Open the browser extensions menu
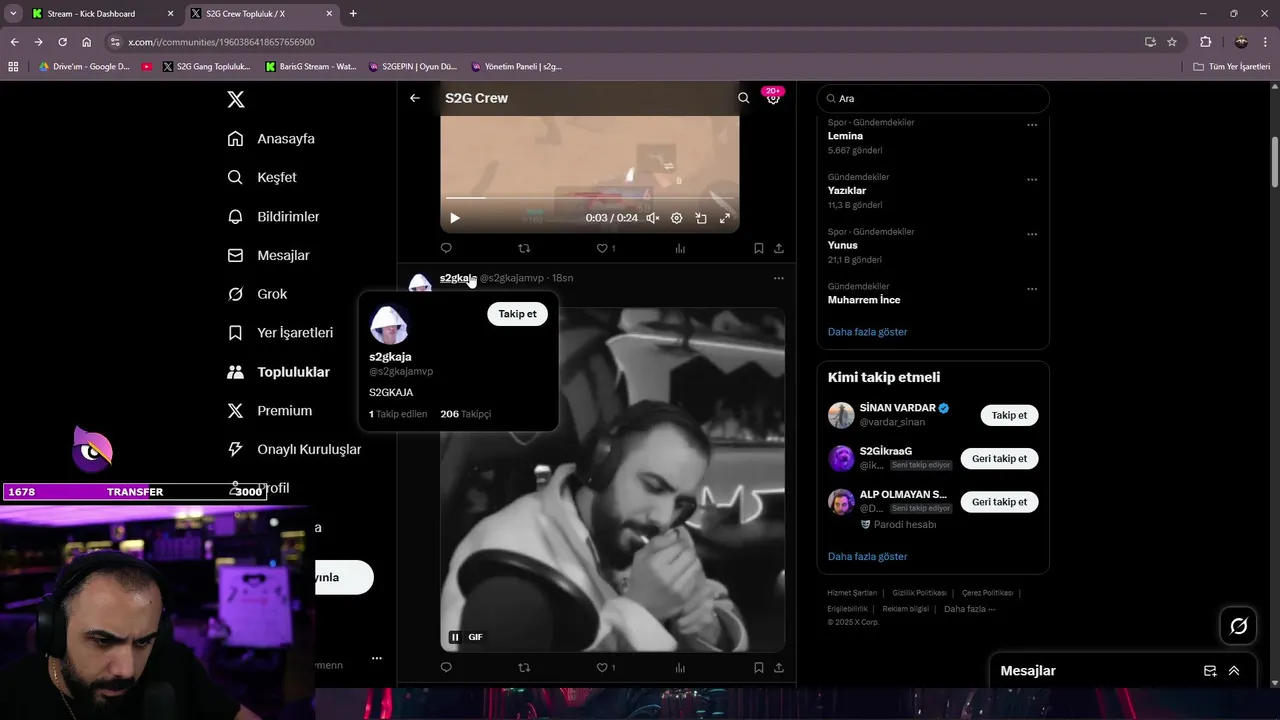Image resolution: width=1280 pixels, height=720 pixels. 1205,42
